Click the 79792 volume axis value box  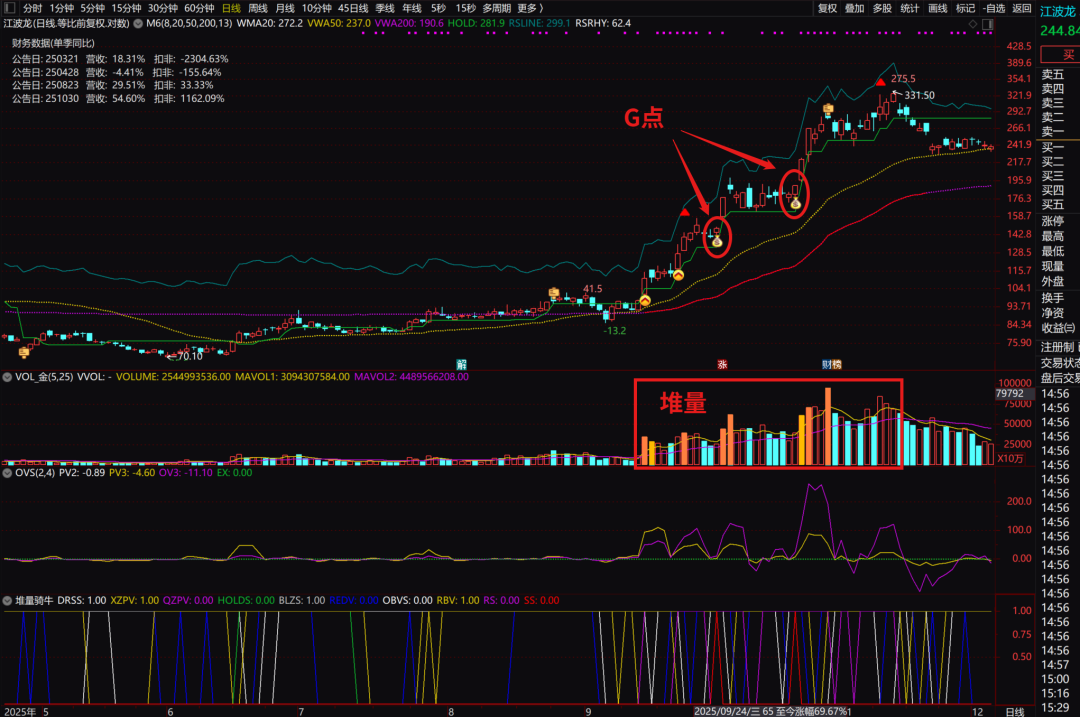pyautogui.click(x=1014, y=394)
